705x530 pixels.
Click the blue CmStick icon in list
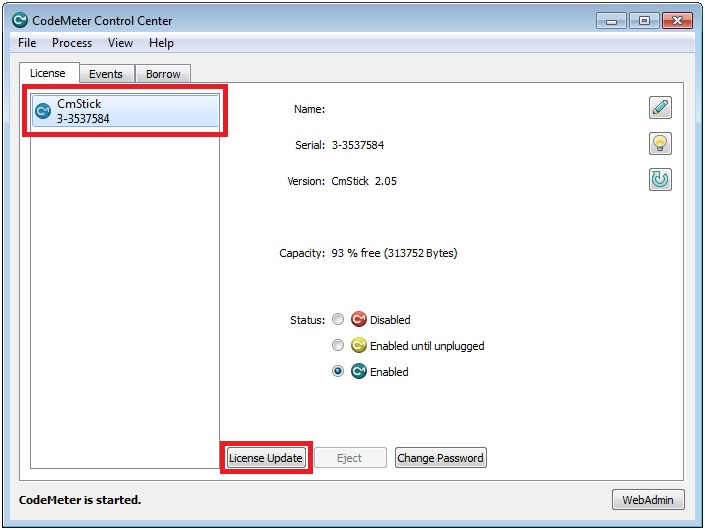43,111
